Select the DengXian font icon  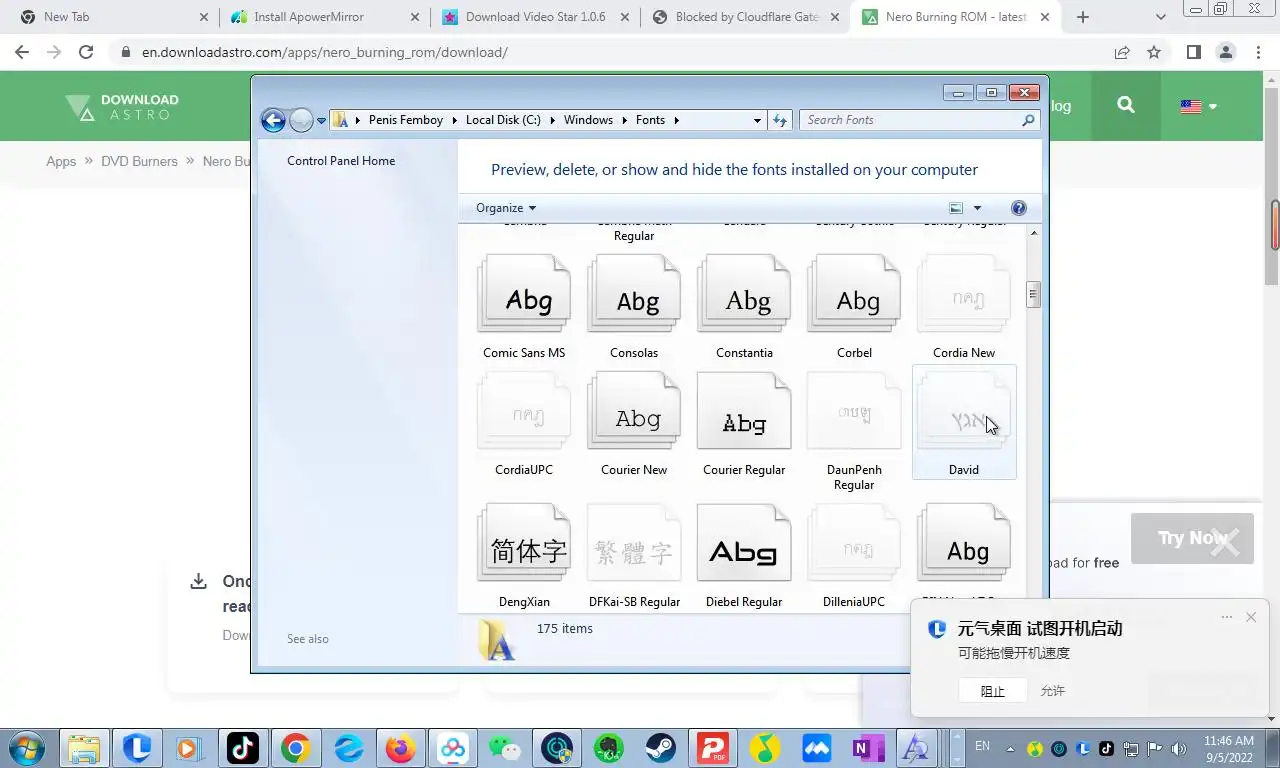(524, 543)
